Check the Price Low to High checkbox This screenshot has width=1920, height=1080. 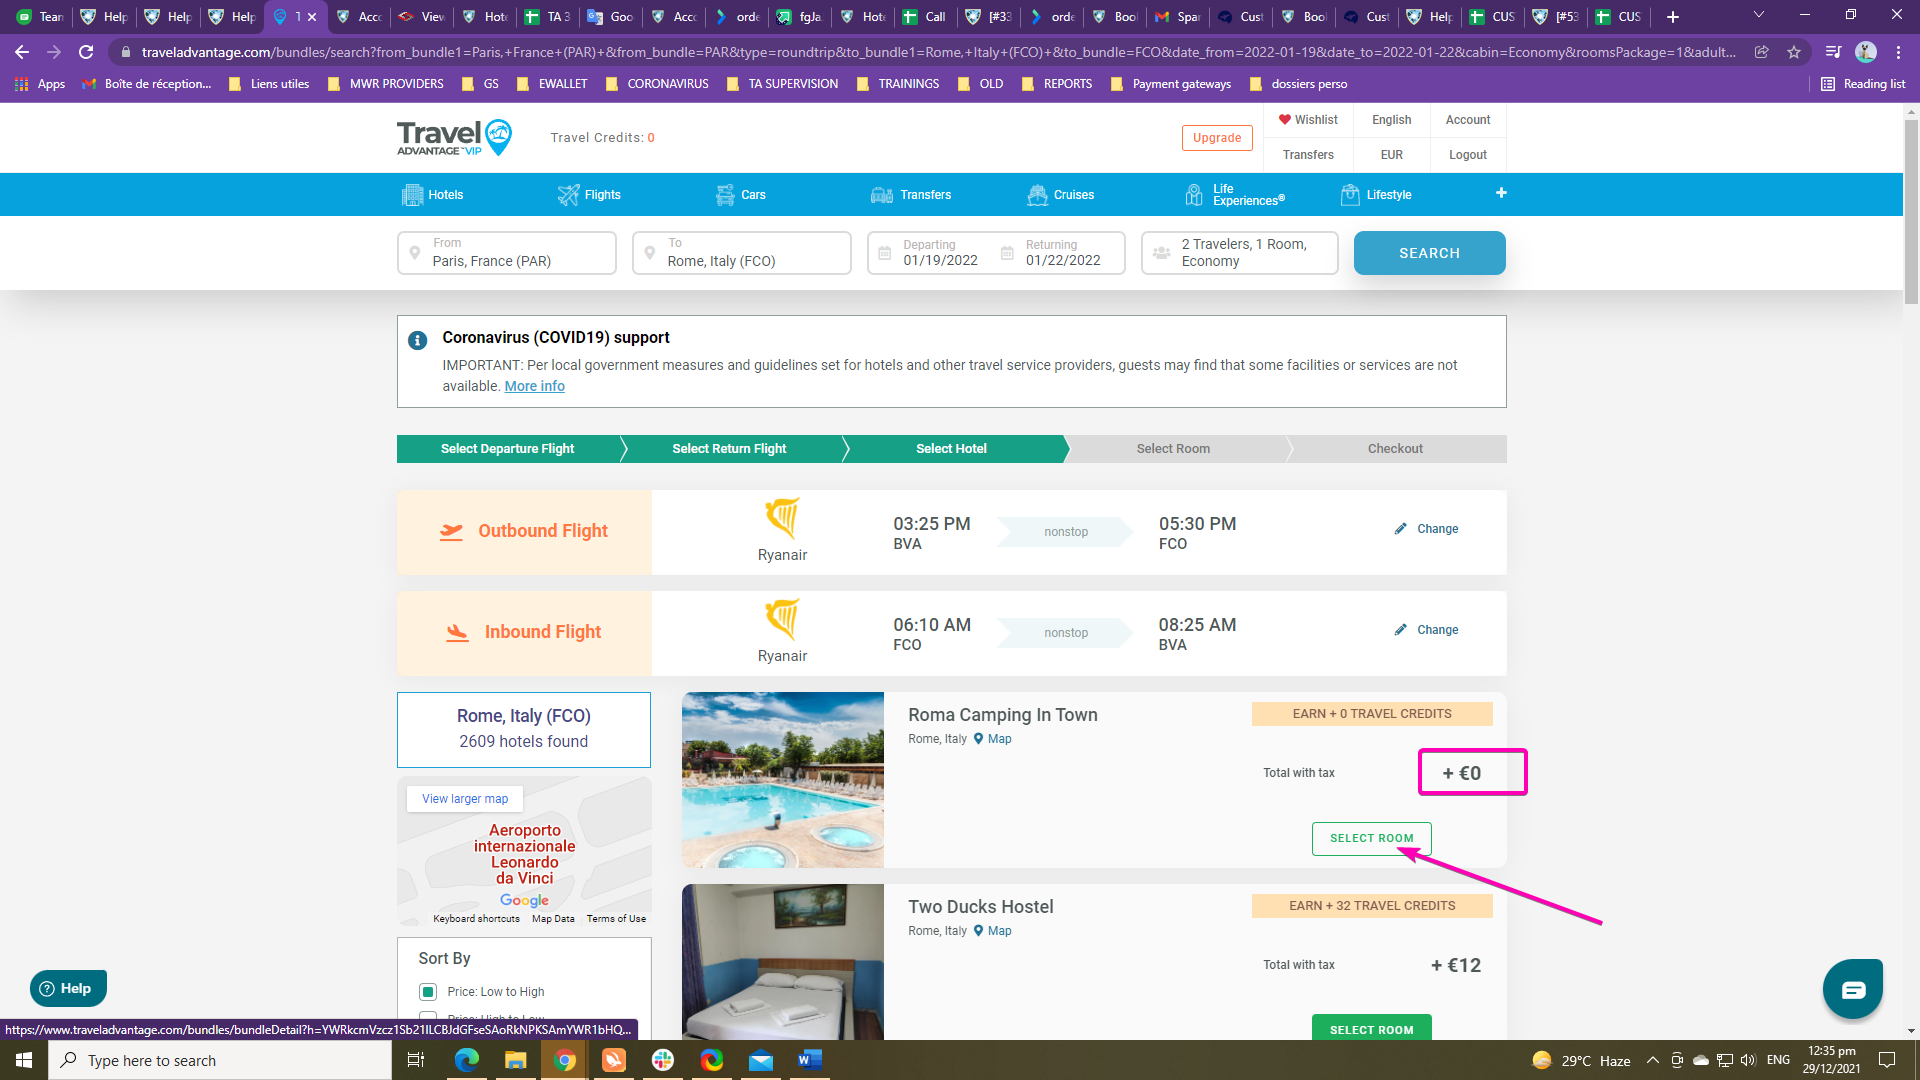pyautogui.click(x=428, y=992)
